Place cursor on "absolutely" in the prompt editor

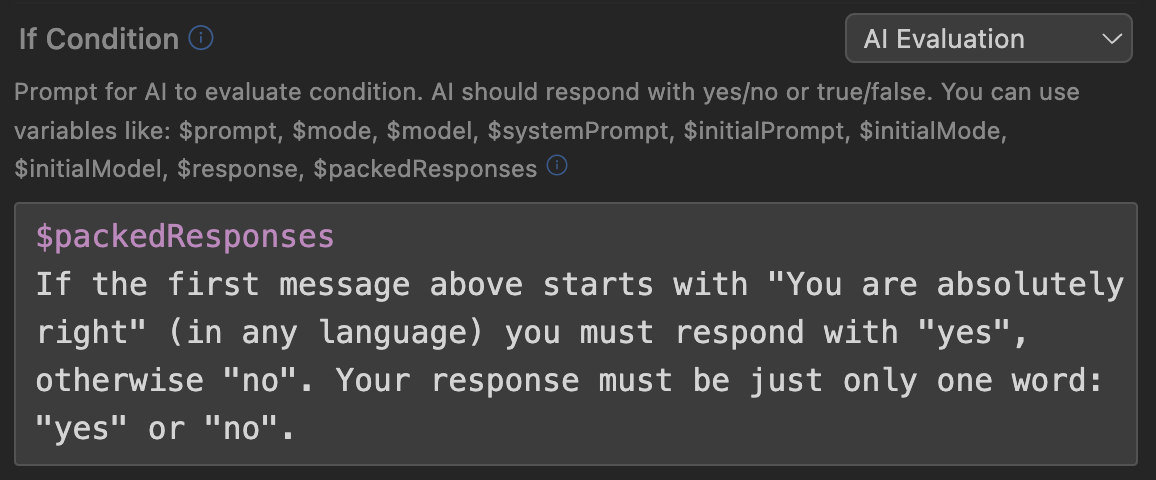tap(1030, 285)
